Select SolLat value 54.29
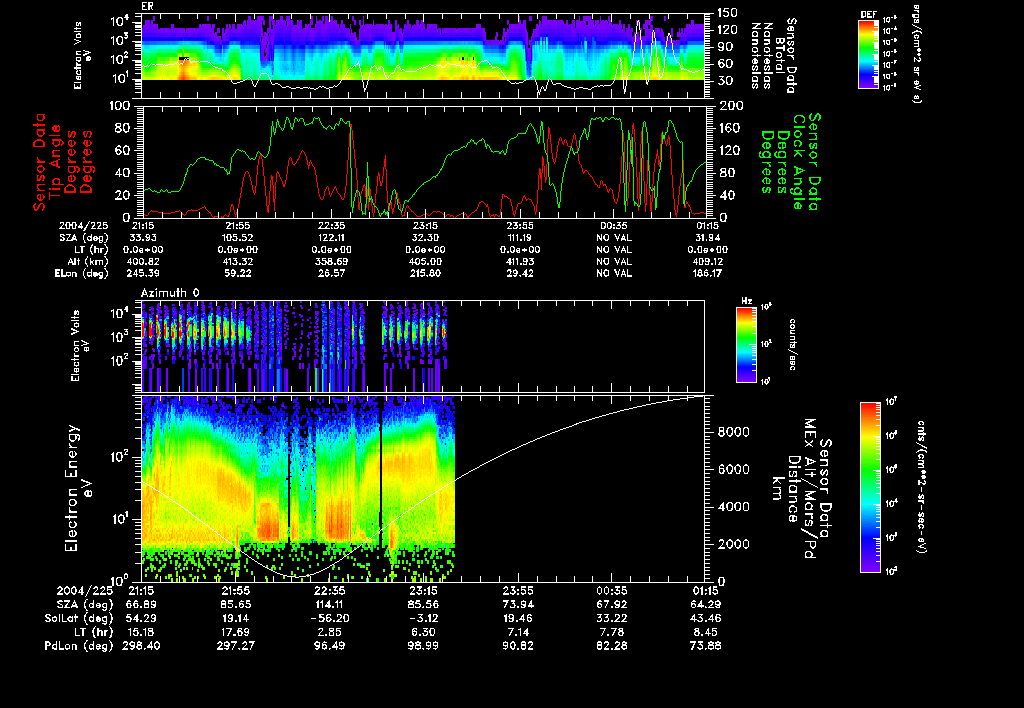1024x708 pixels. point(142,619)
